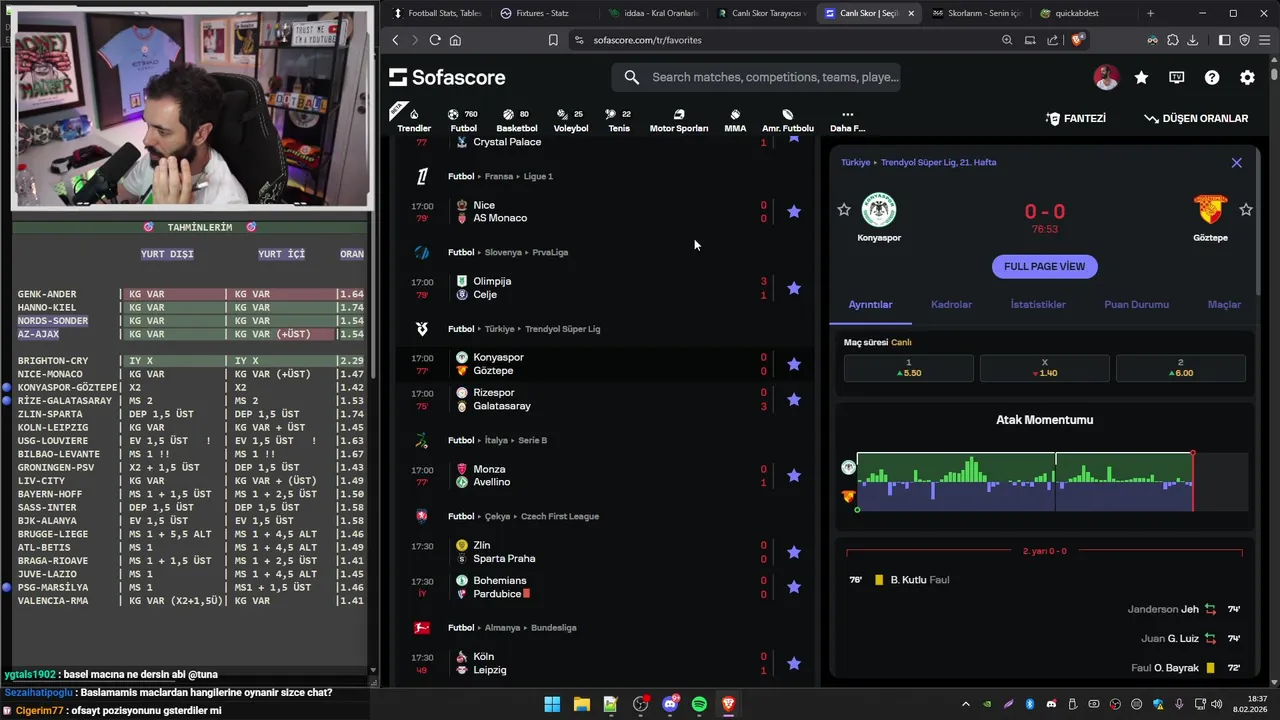Toggle favorite star for Nice vs AS Monaco
Screen dimensions: 1280x720
(x=794, y=211)
